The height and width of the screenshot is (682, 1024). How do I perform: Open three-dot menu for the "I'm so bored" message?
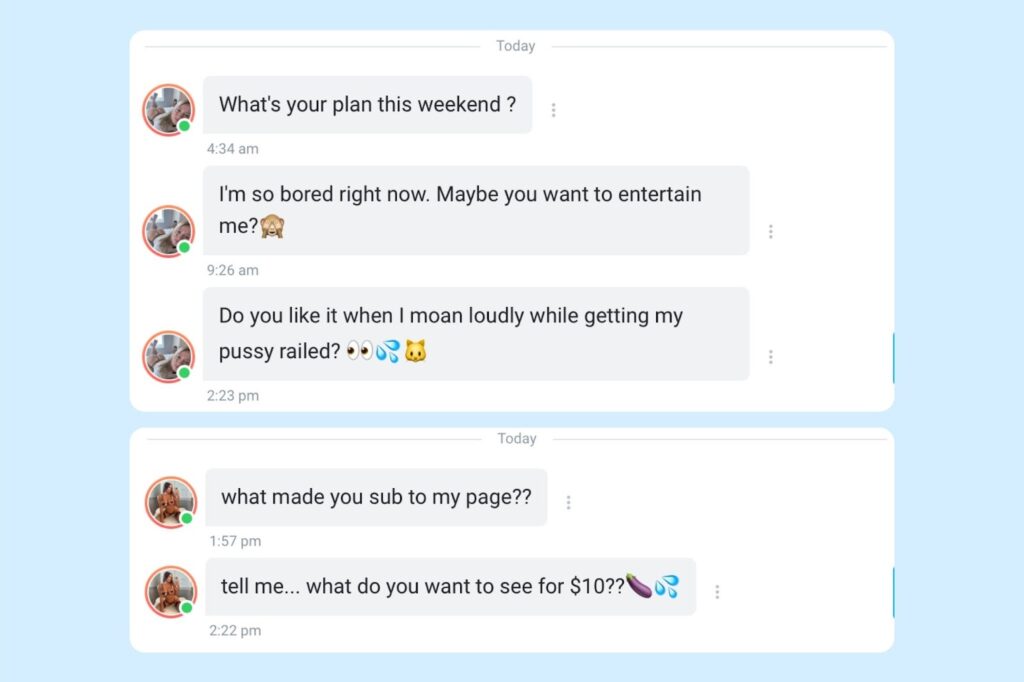770,231
